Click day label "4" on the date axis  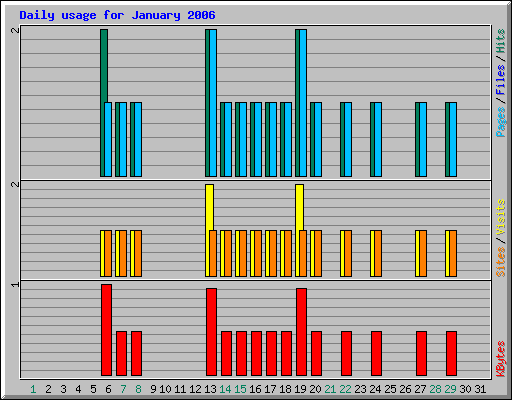[78, 389]
